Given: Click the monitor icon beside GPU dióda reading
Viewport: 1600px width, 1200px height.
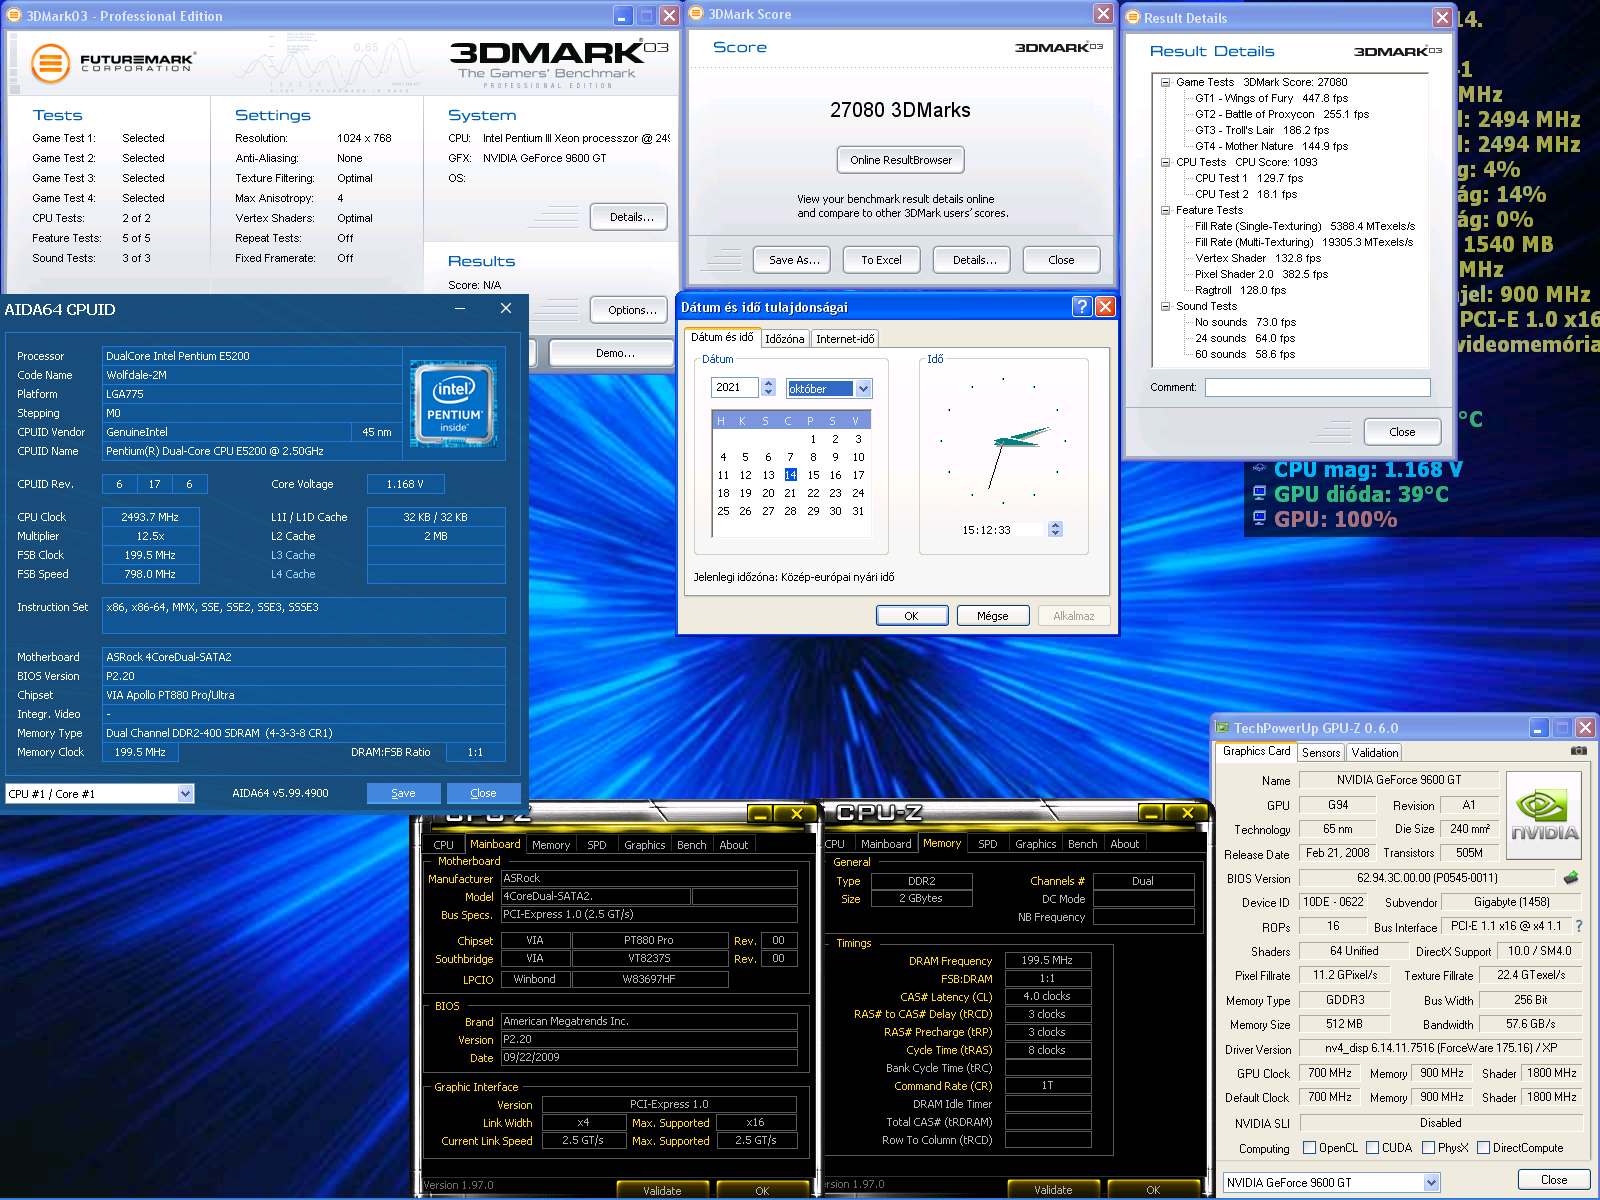Looking at the screenshot, I should pos(1259,493).
